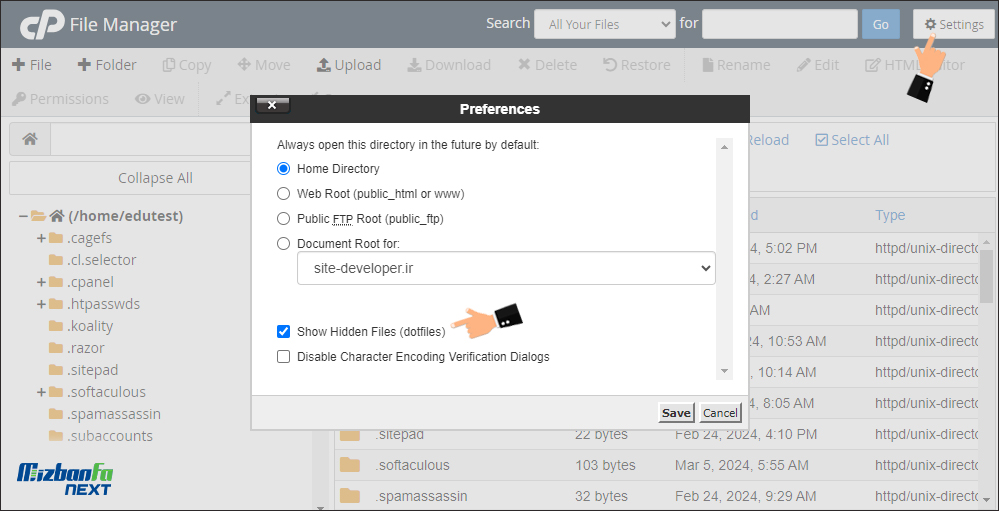This screenshot has height=511, width=999.
Task: Select the Web Root radio option
Action: point(284,193)
